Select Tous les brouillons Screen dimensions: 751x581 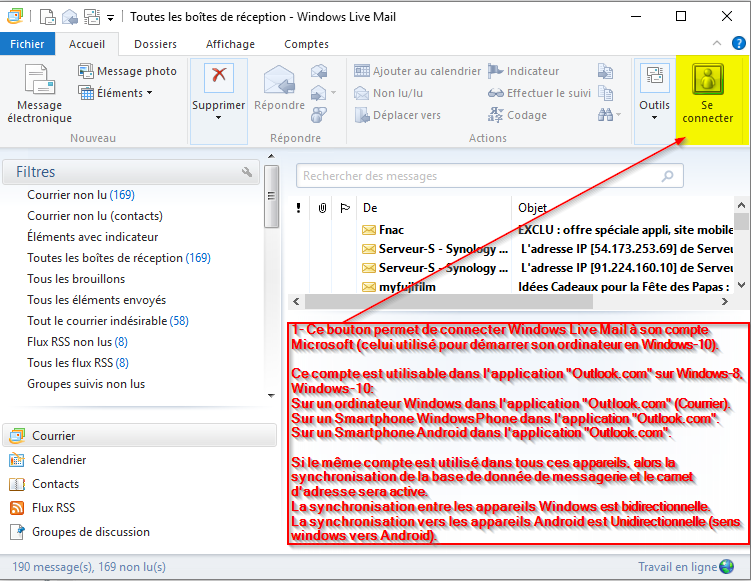(x=76, y=279)
